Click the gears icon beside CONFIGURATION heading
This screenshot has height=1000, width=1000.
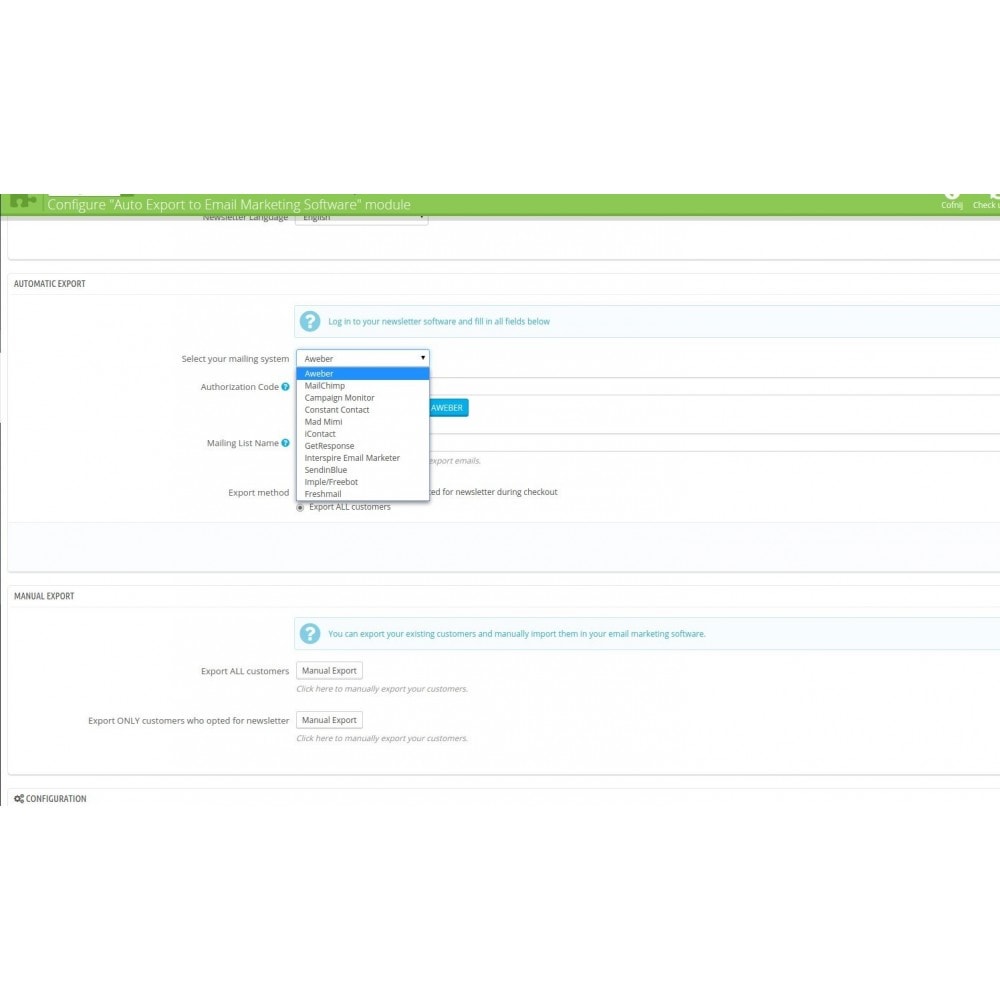pos(19,798)
